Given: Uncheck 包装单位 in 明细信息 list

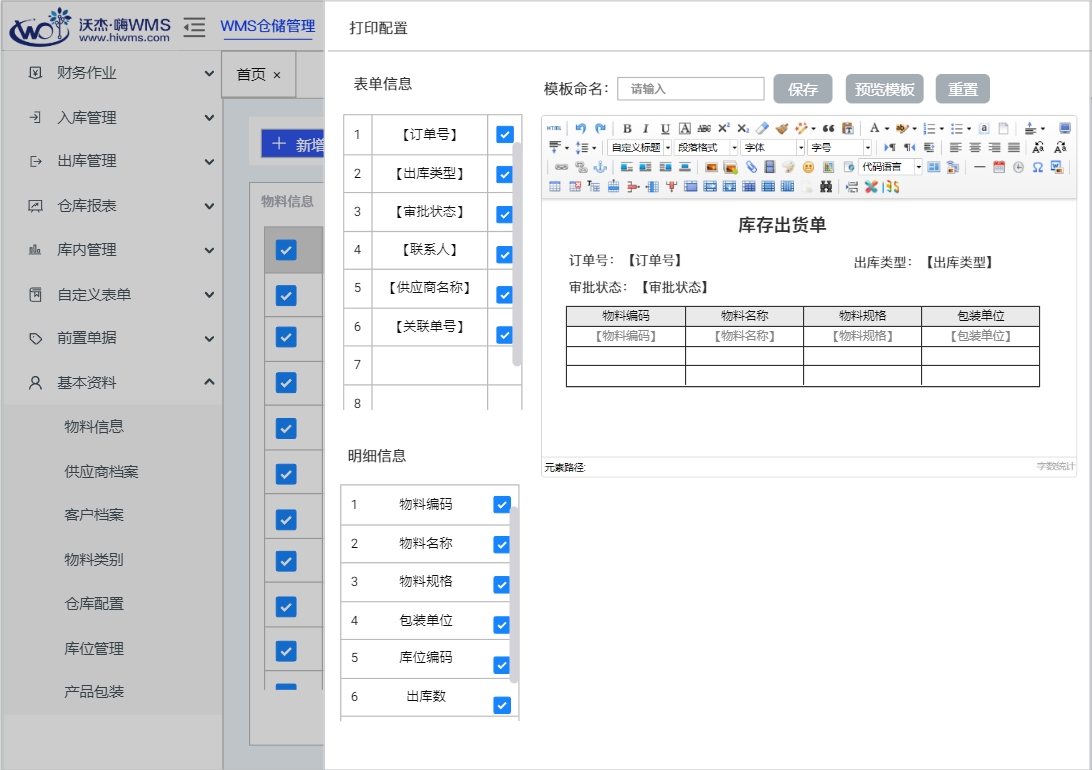Looking at the screenshot, I should (501, 624).
